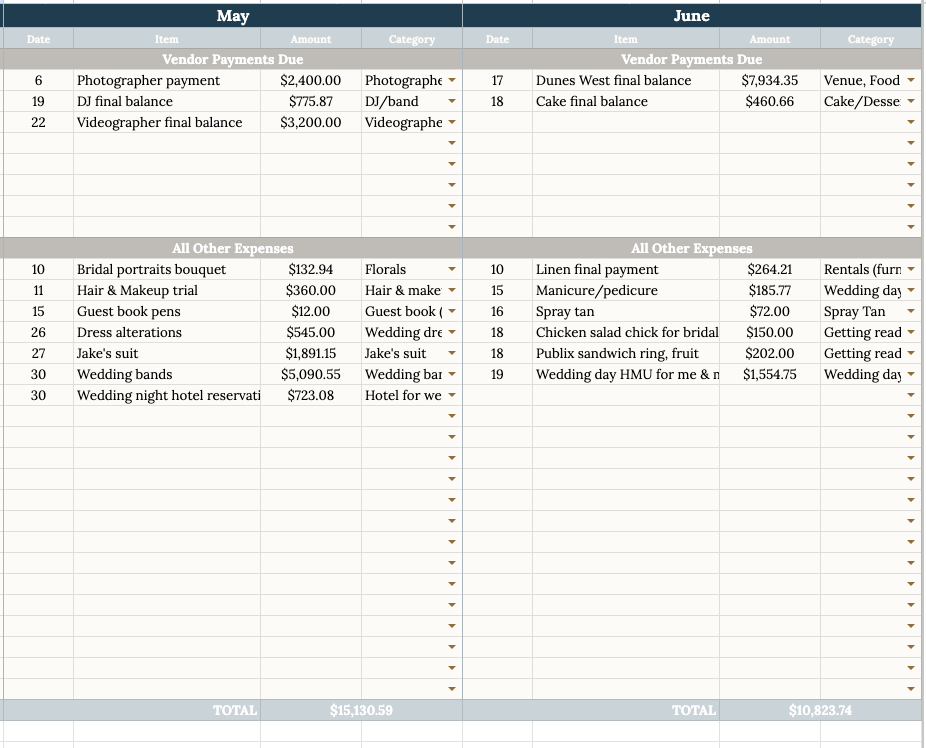
Task: Select the Dunes West final balance cell
Action: pyautogui.click(x=626, y=80)
